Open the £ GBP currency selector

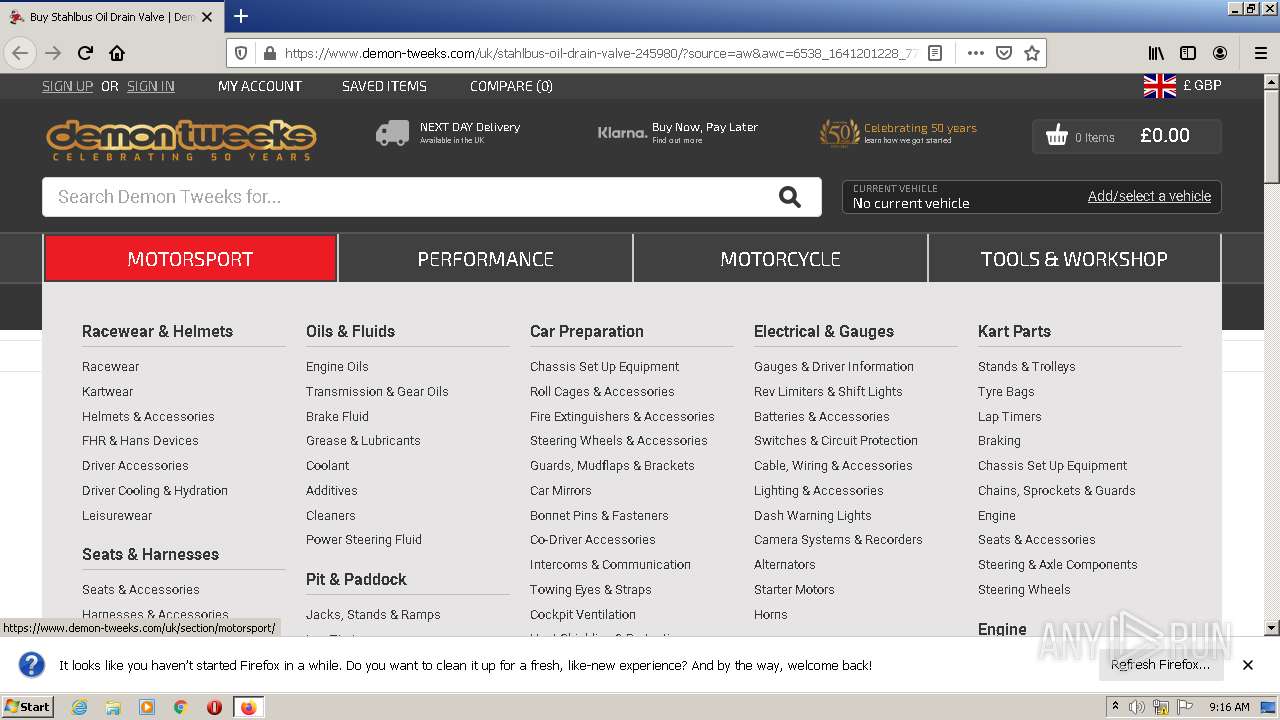click(1202, 86)
